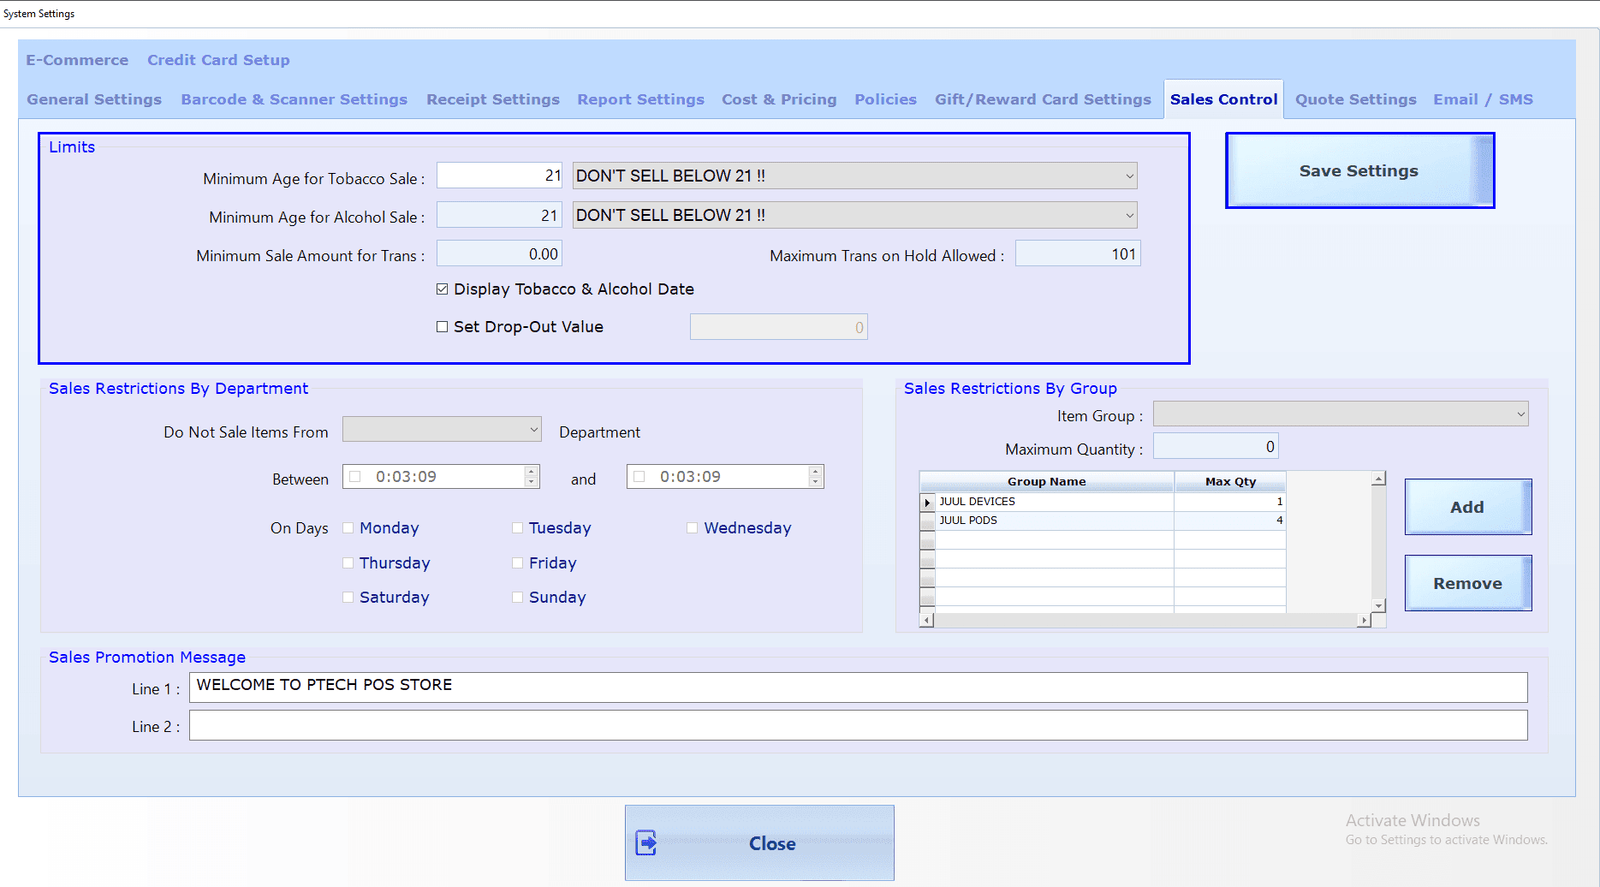Open Quote Settings tab
This screenshot has height=887, width=1600.
(x=1356, y=99)
